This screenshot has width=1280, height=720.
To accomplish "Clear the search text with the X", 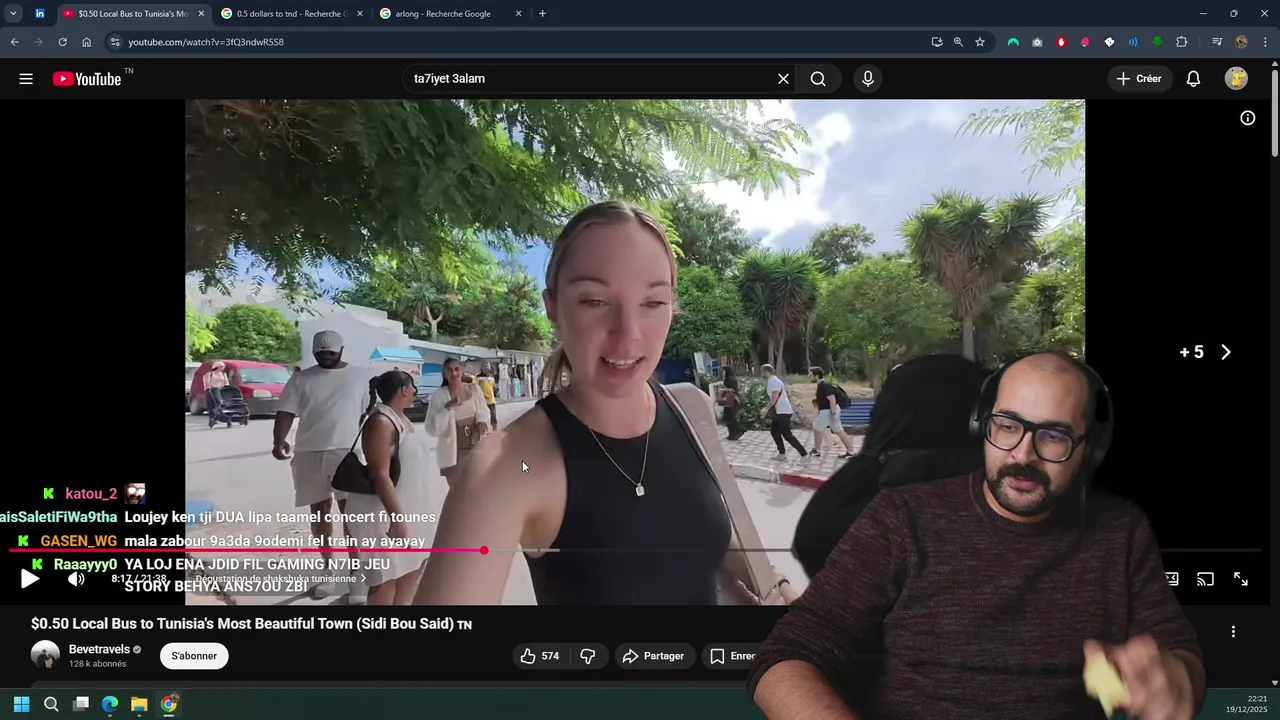I will click(x=783, y=79).
